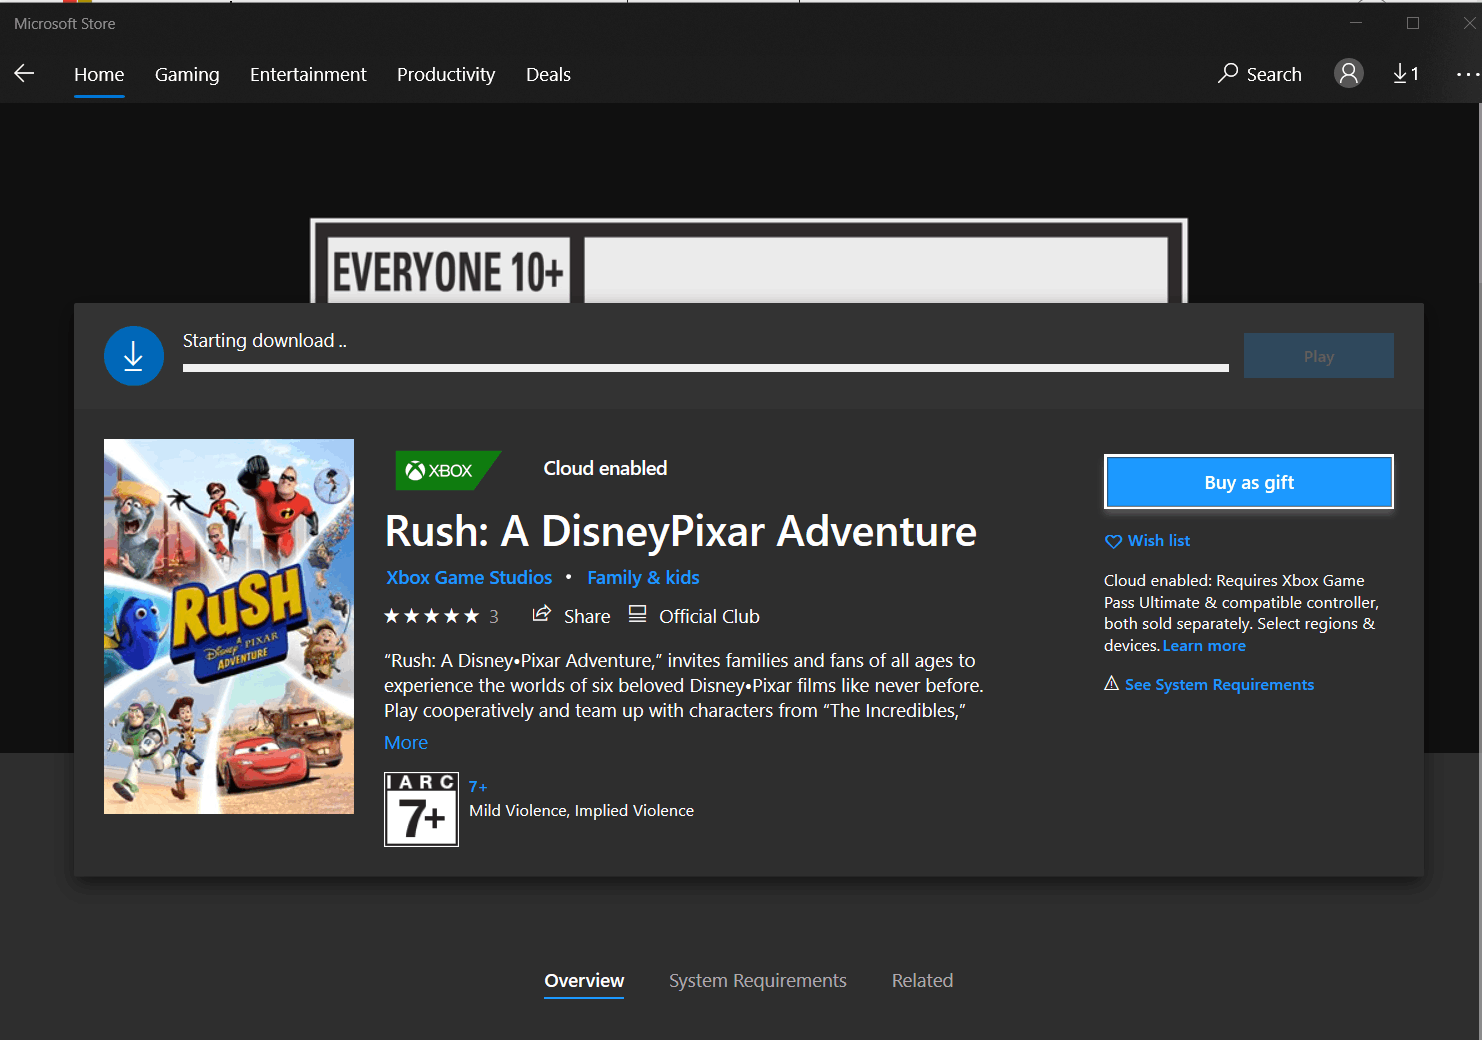This screenshot has height=1040, width=1482.
Task: Go back with the back arrow
Action: coord(25,73)
